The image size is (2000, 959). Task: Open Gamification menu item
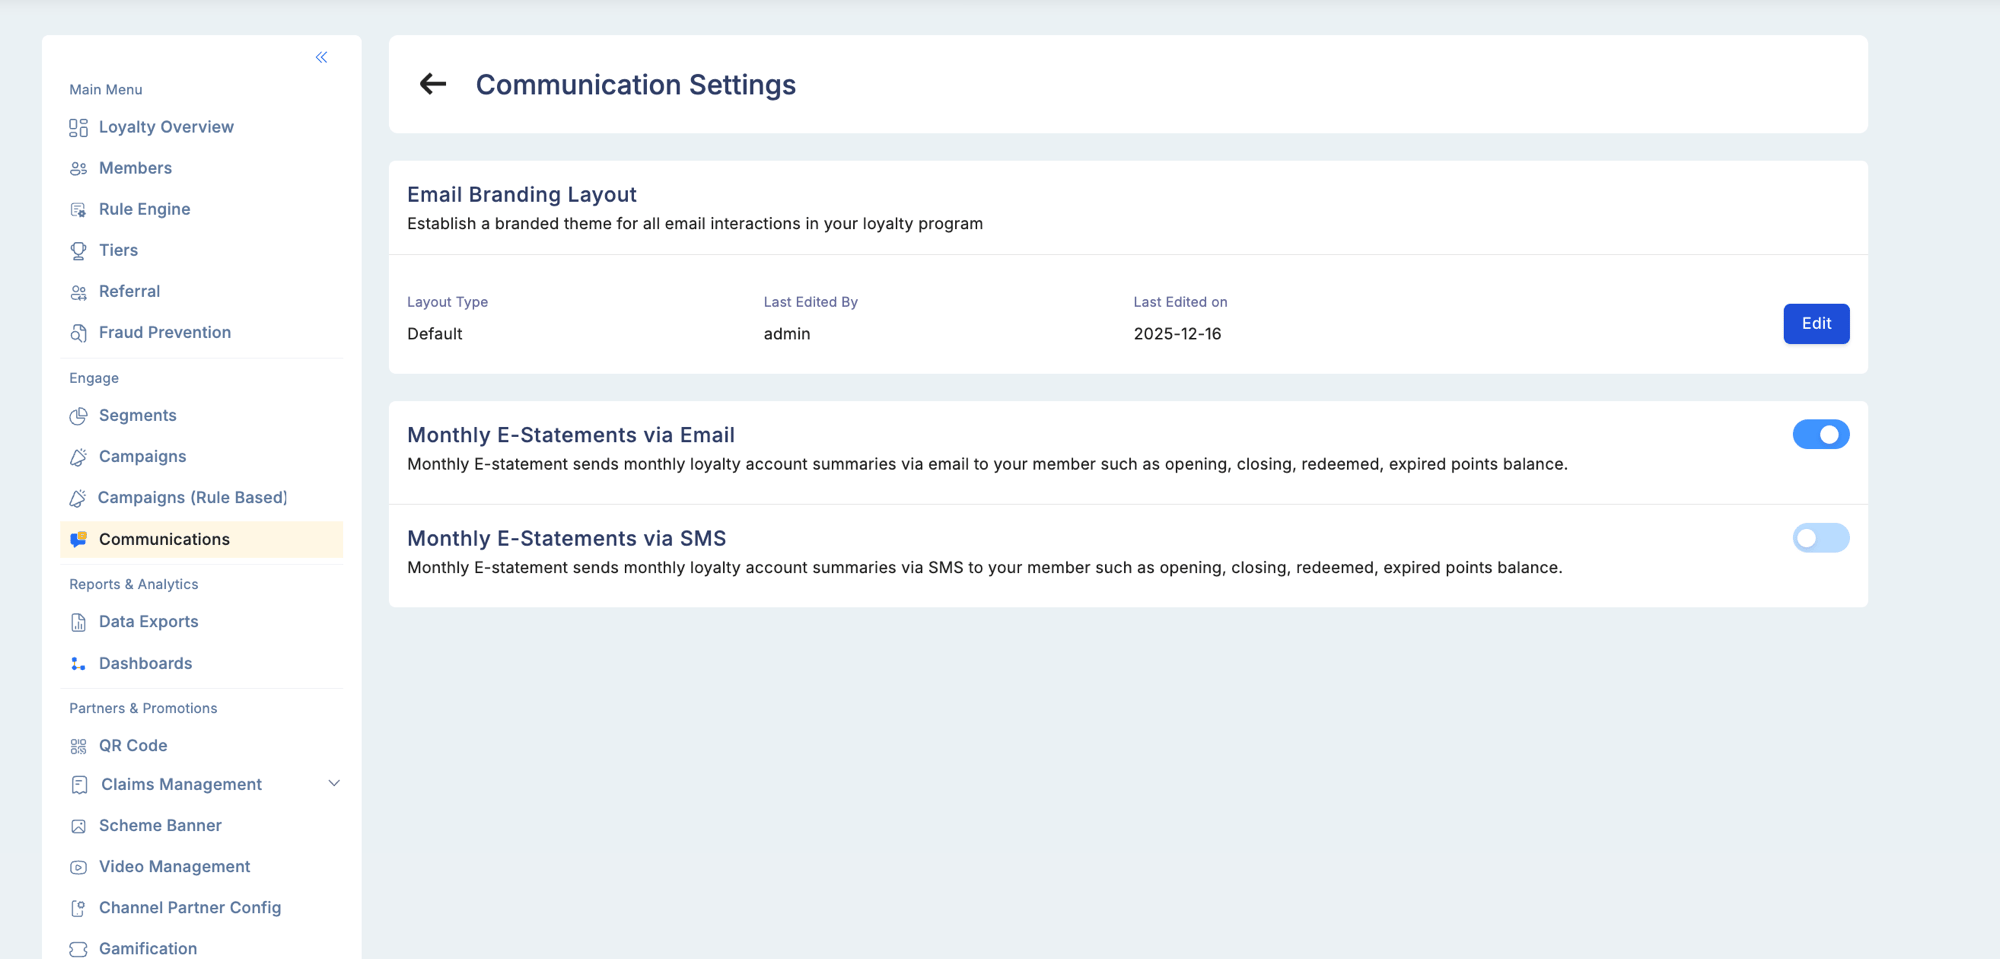201,948
